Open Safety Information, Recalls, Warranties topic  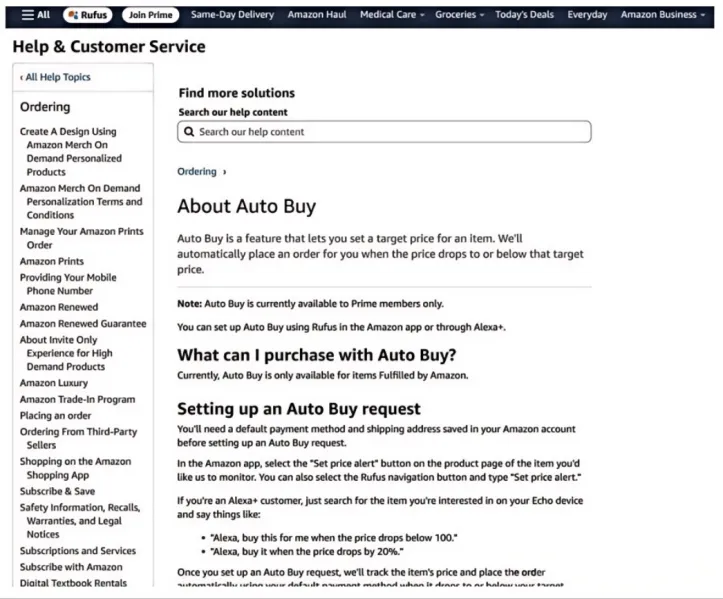coord(80,521)
